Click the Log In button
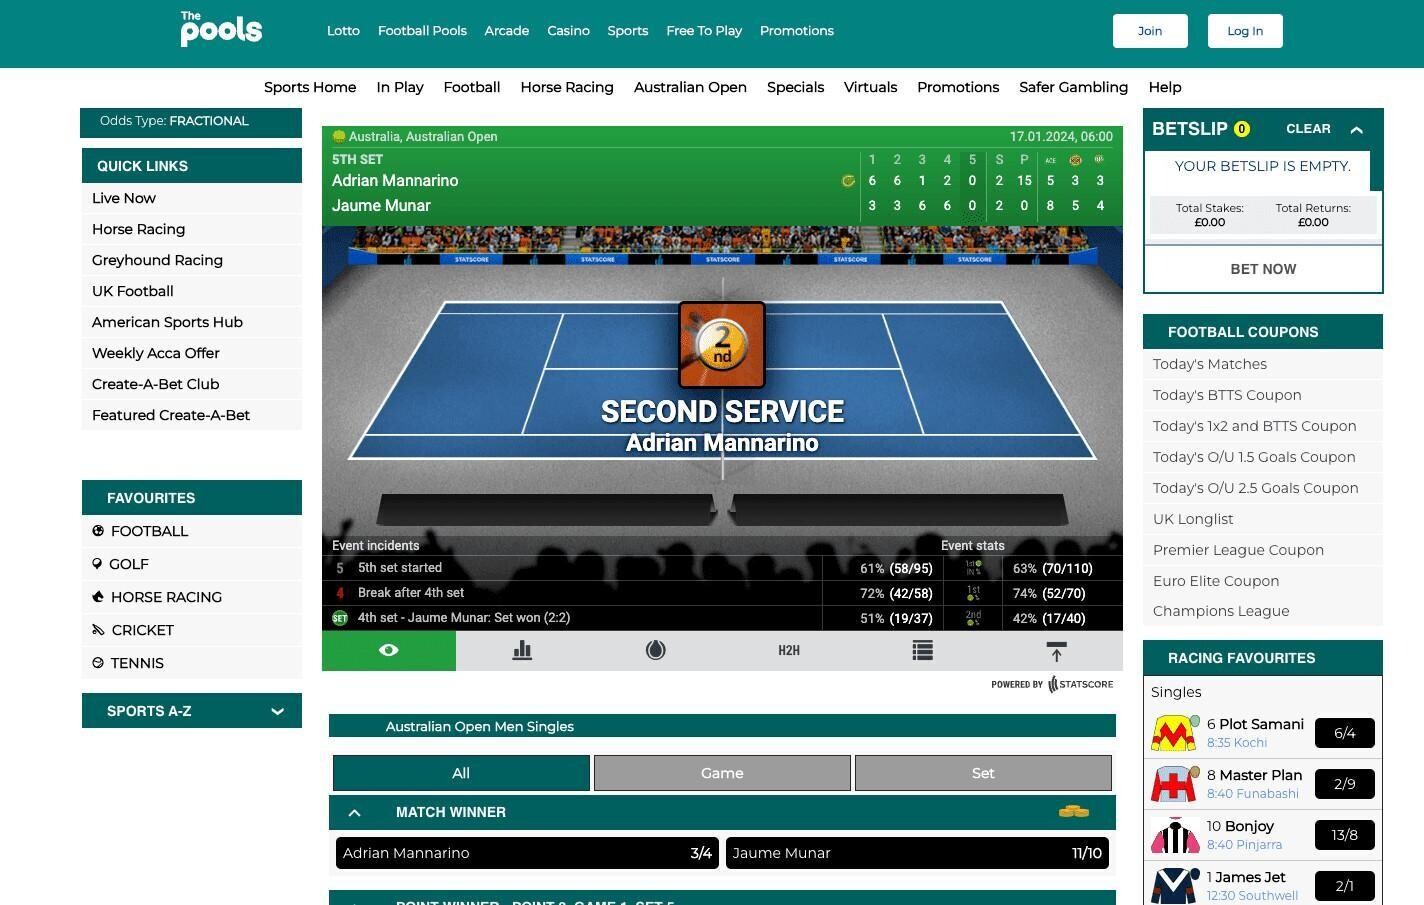The width and height of the screenshot is (1424, 905). pos(1245,31)
